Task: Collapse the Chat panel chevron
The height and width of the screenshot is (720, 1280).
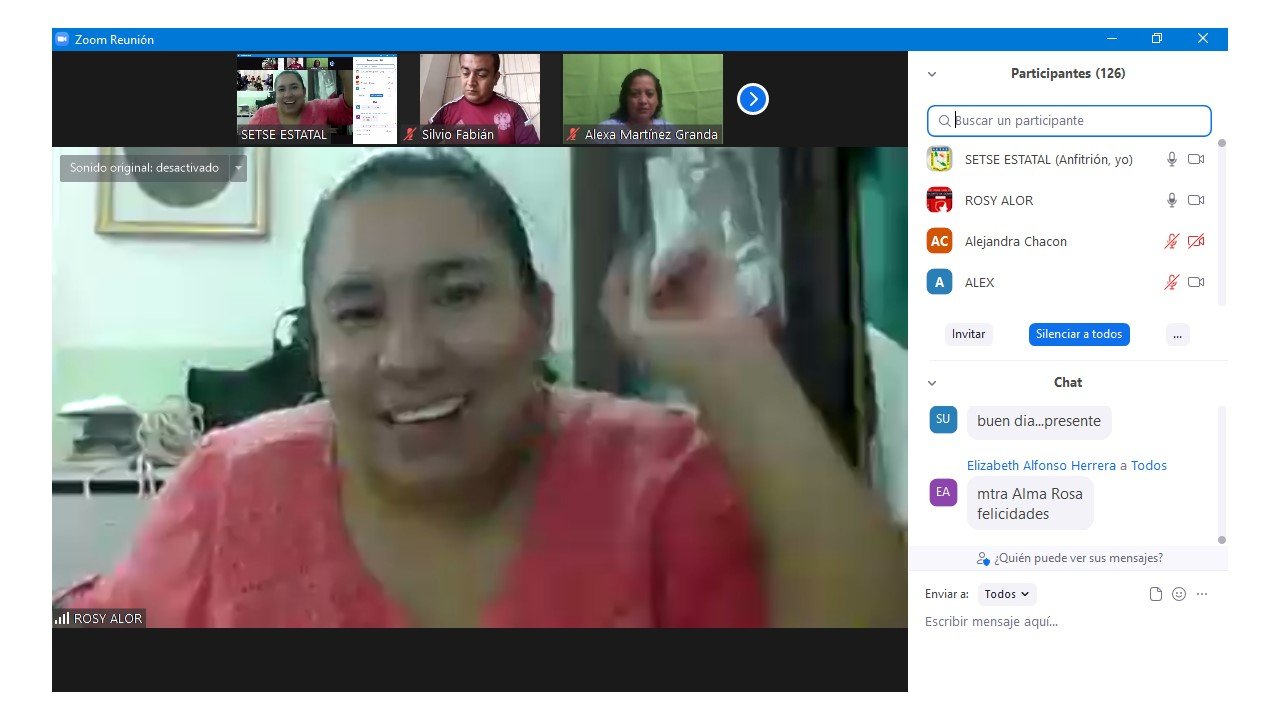Action: pos(932,383)
